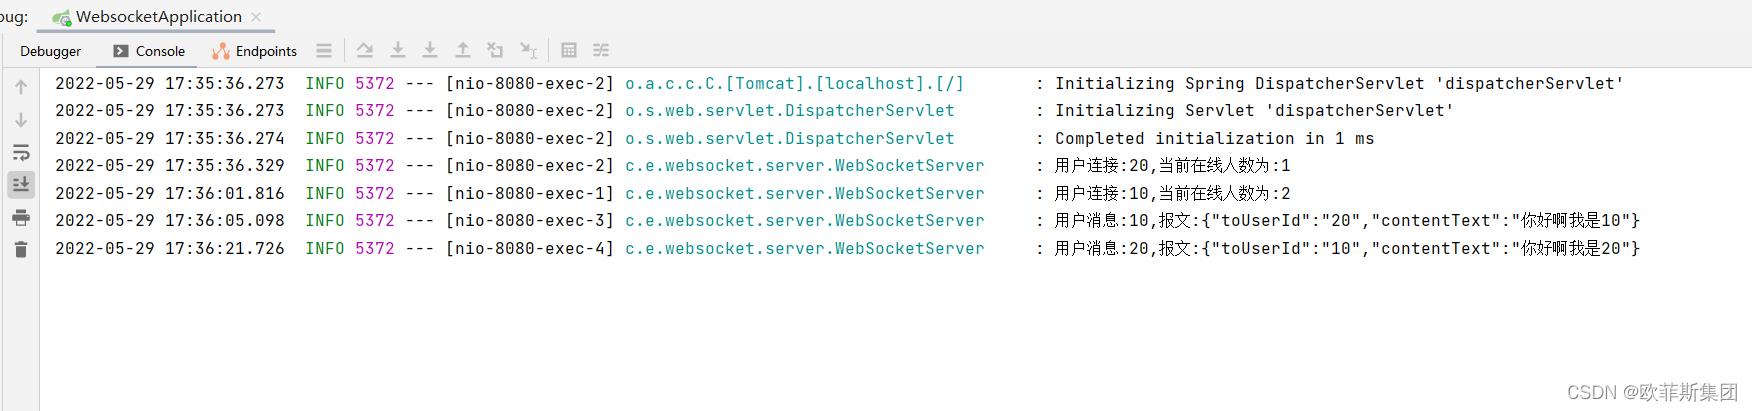Close the WebsocketApplication debug tab
The height and width of the screenshot is (411, 1752).
click(x=256, y=17)
